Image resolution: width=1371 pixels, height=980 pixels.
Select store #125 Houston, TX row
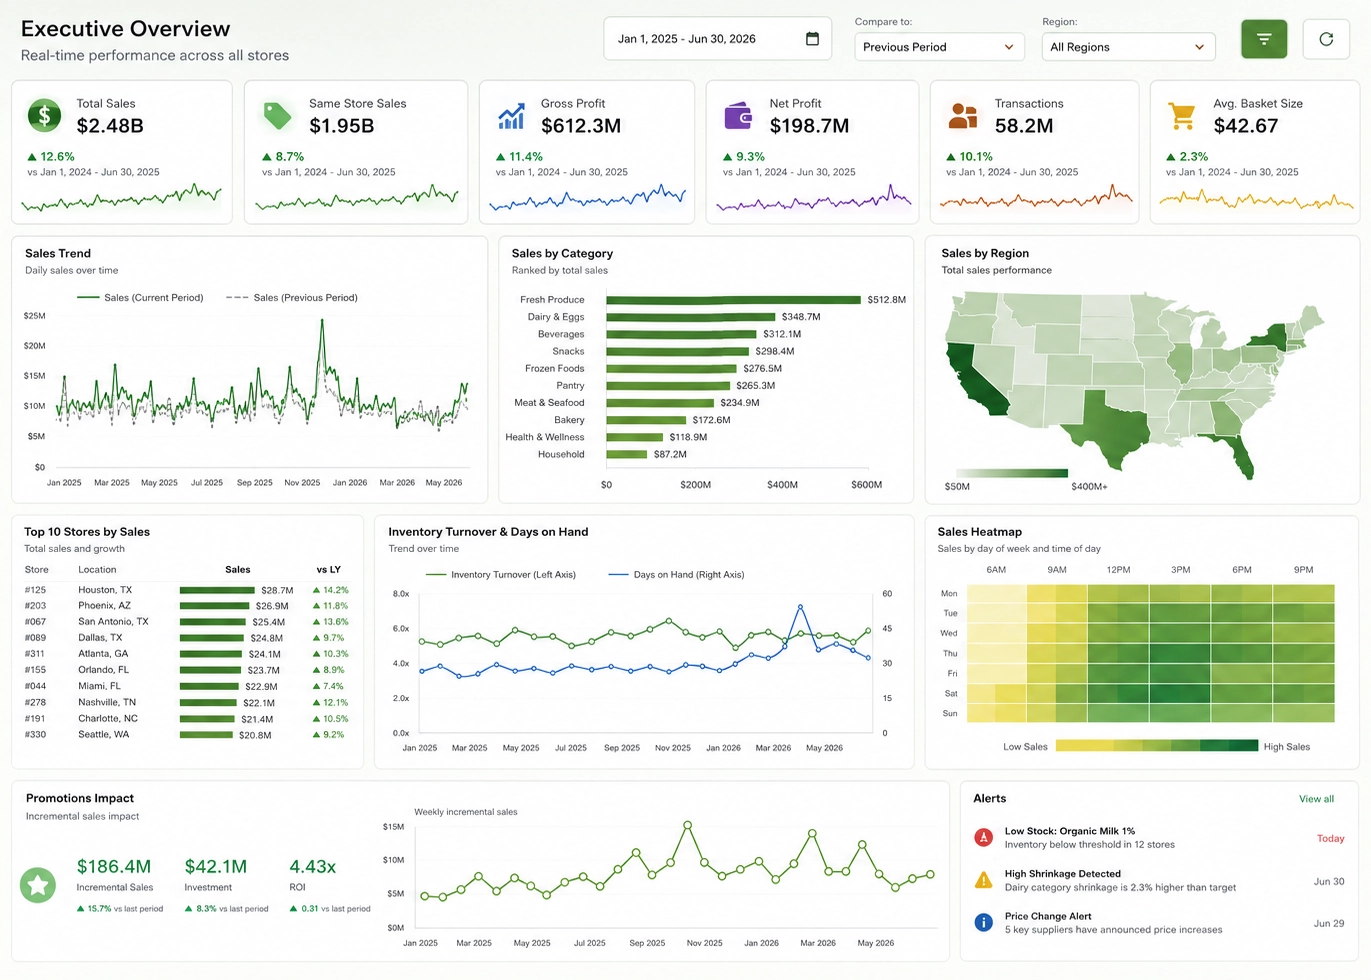187,590
